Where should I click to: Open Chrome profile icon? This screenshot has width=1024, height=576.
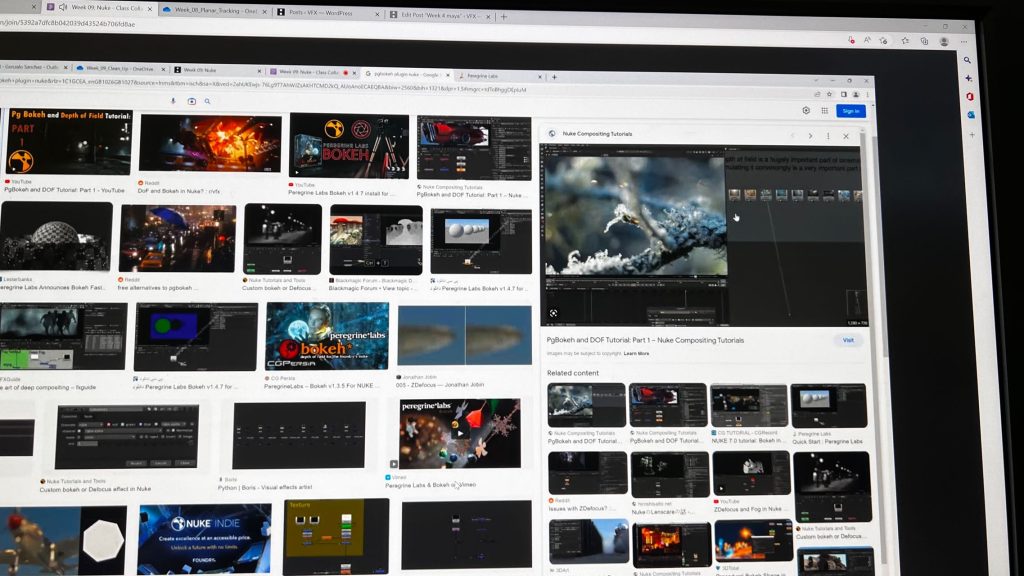856,95
